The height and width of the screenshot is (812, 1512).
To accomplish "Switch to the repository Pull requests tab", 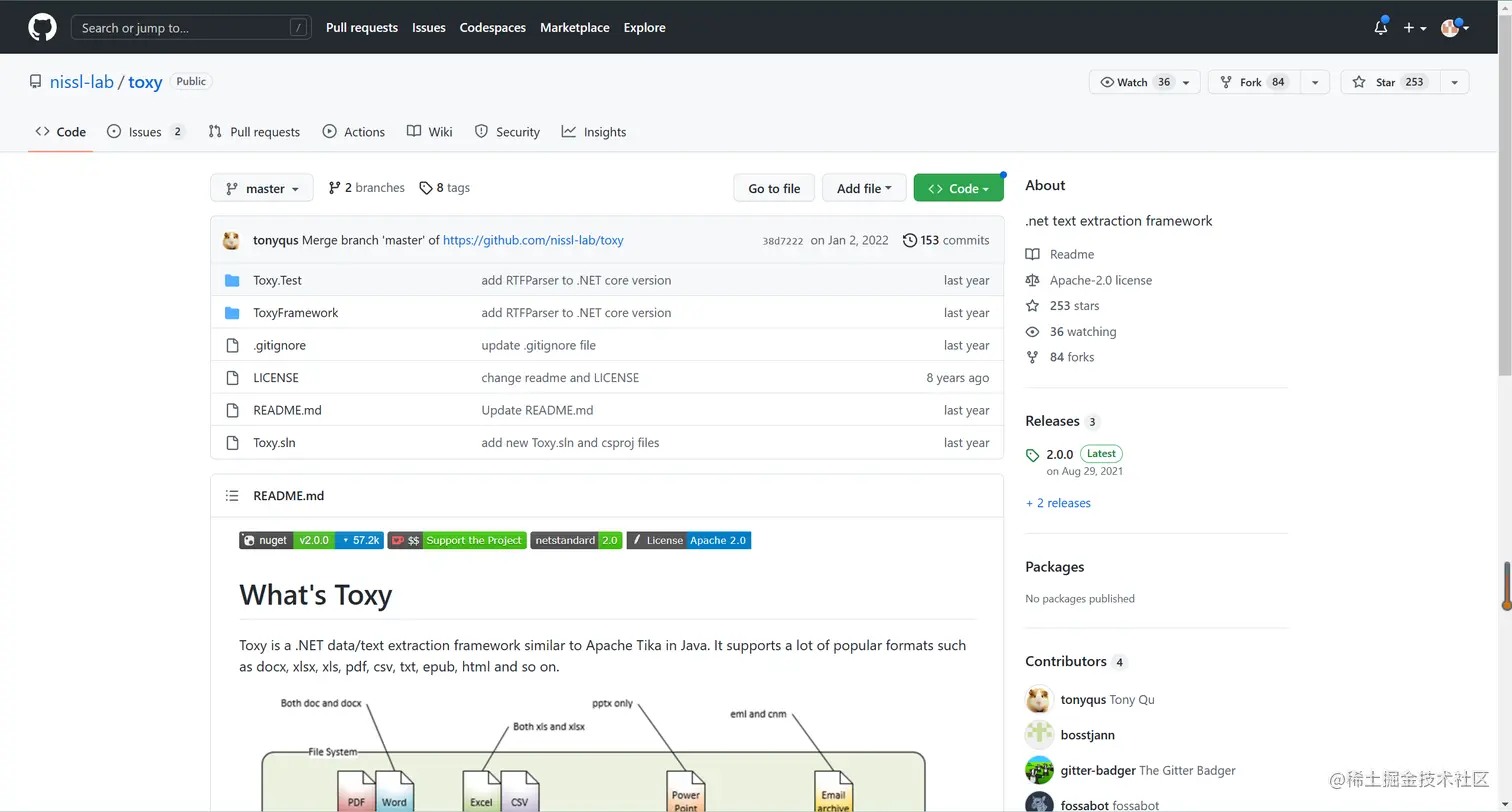I will pyautogui.click(x=254, y=132).
